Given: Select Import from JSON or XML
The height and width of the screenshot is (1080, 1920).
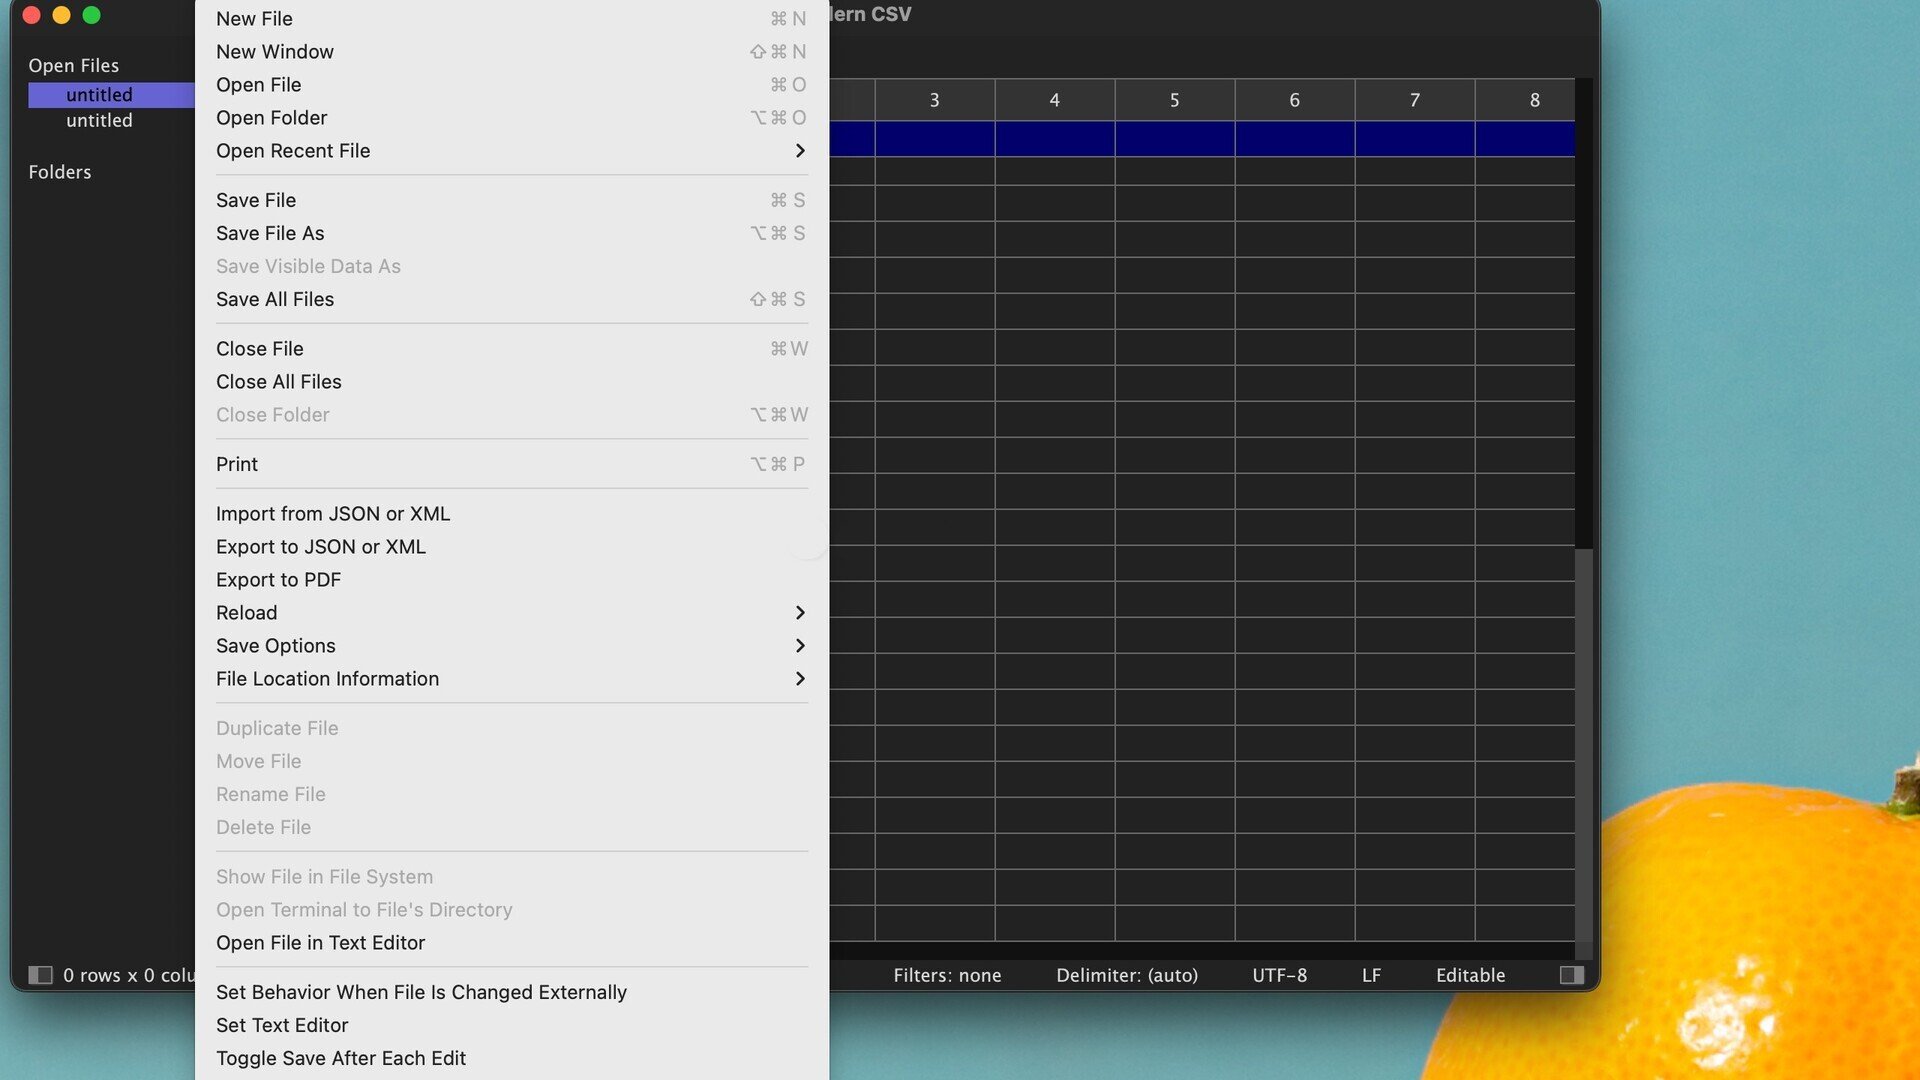Looking at the screenshot, I should [512, 513].
